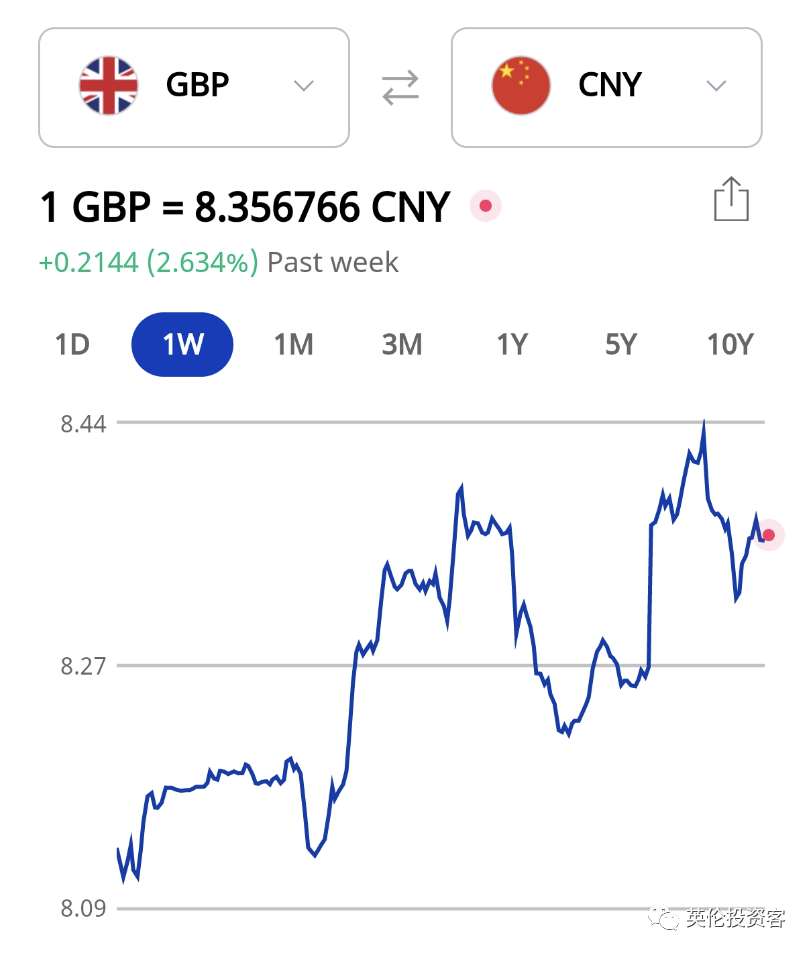812x954 pixels.
Task: Swap GBP and CNY currencies
Action: [x=400, y=87]
